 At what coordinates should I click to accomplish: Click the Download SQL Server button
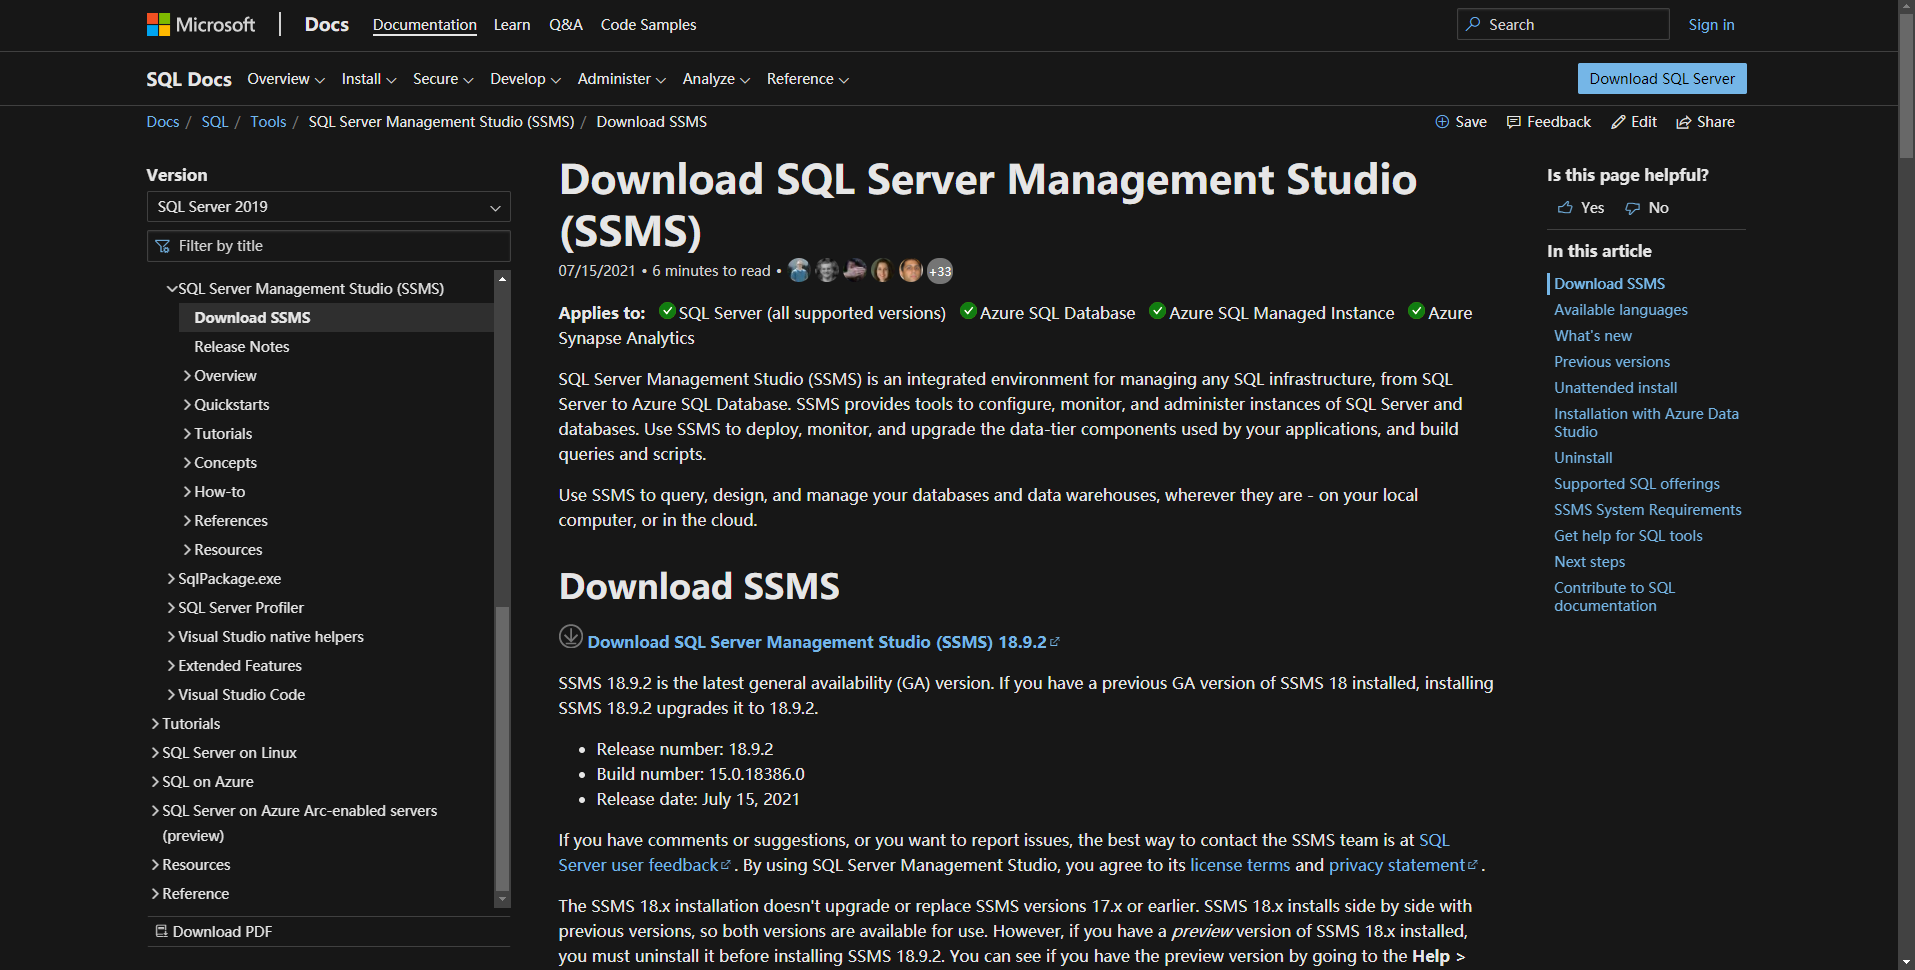pyautogui.click(x=1662, y=79)
